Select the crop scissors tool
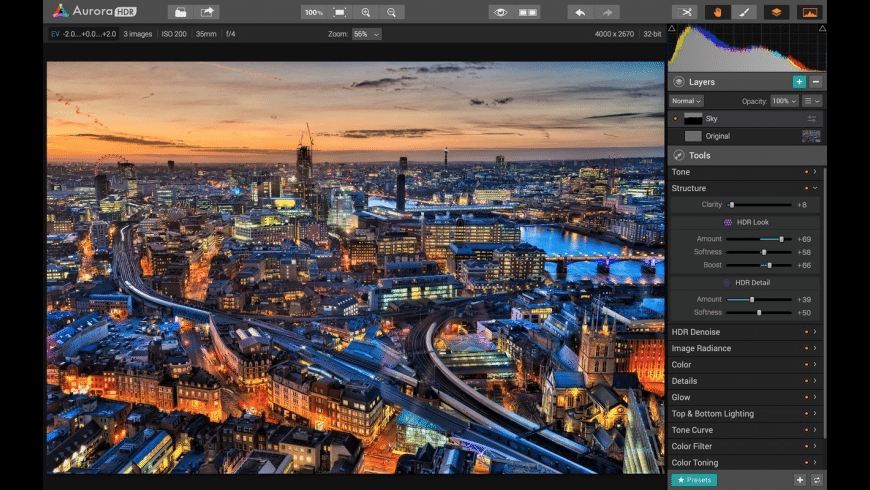The image size is (870, 490). pos(685,12)
